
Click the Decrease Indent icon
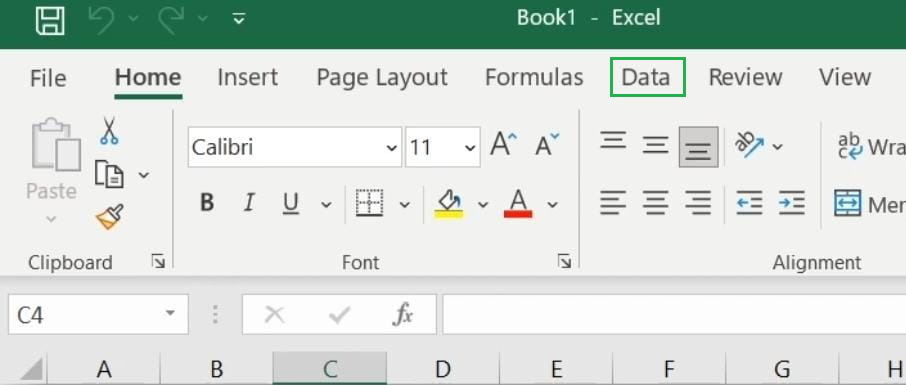pyautogui.click(x=749, y=203)
